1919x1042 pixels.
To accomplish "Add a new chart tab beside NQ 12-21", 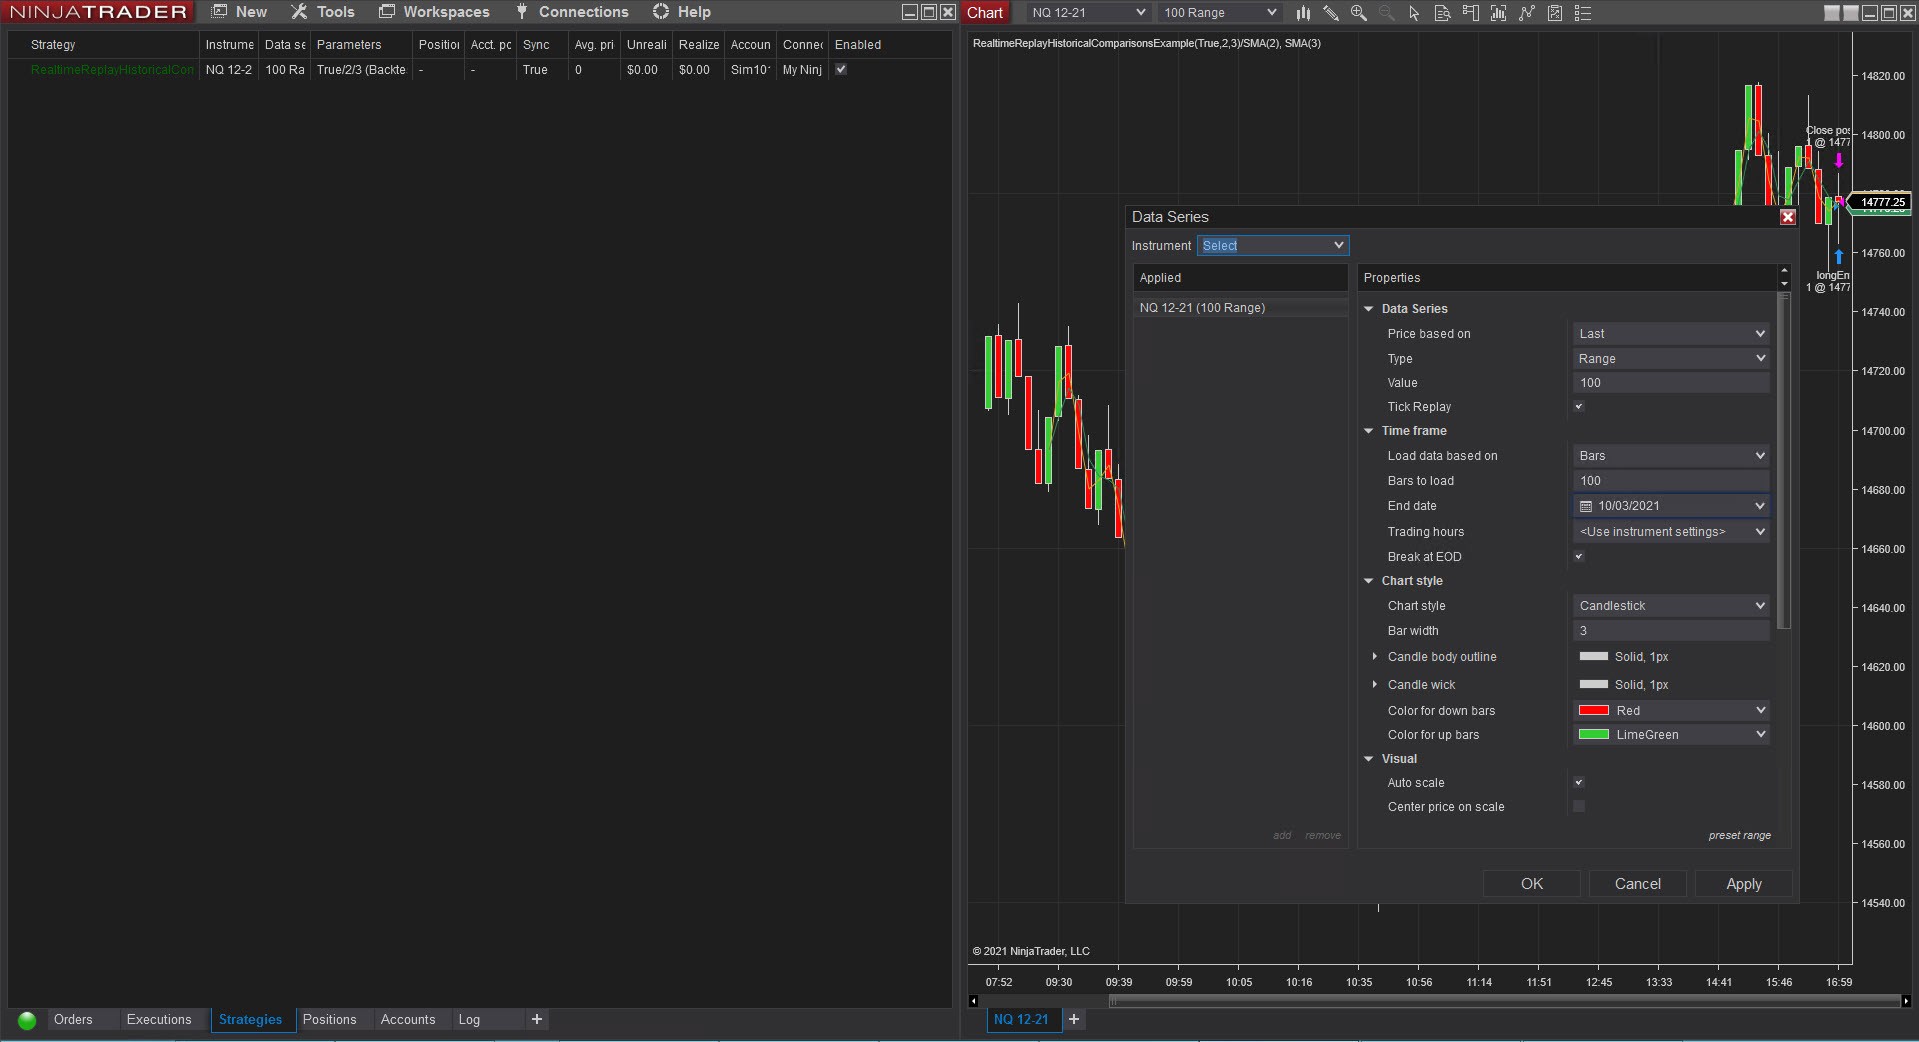I will [1074, 1019].
